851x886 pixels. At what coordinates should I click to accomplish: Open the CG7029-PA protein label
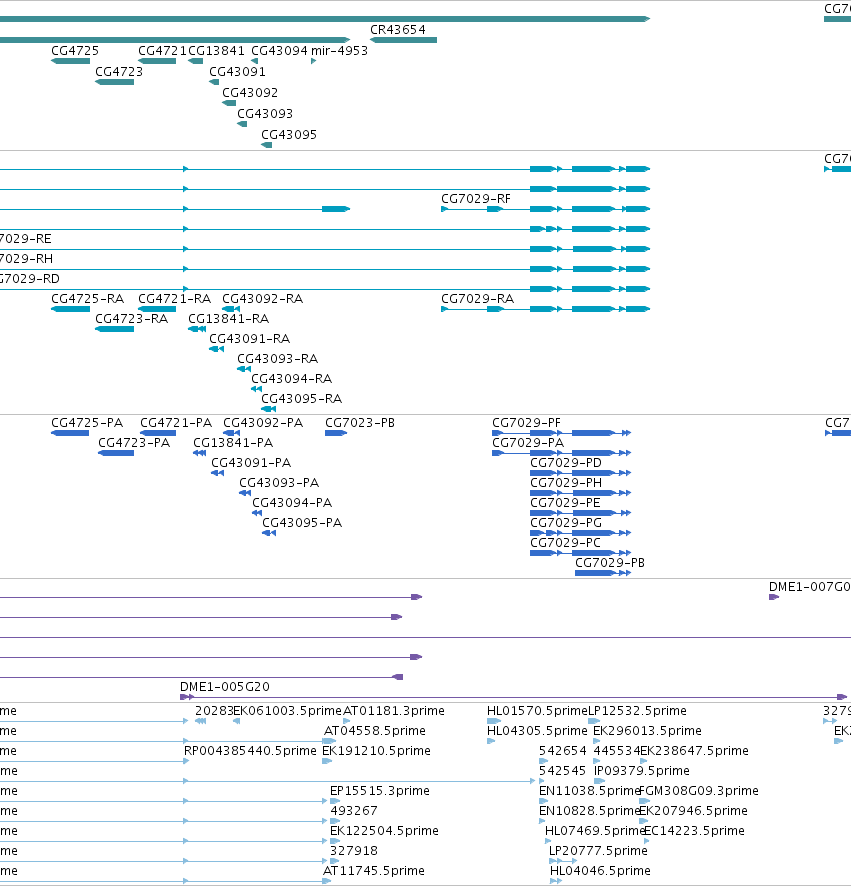tap(528, 443)
